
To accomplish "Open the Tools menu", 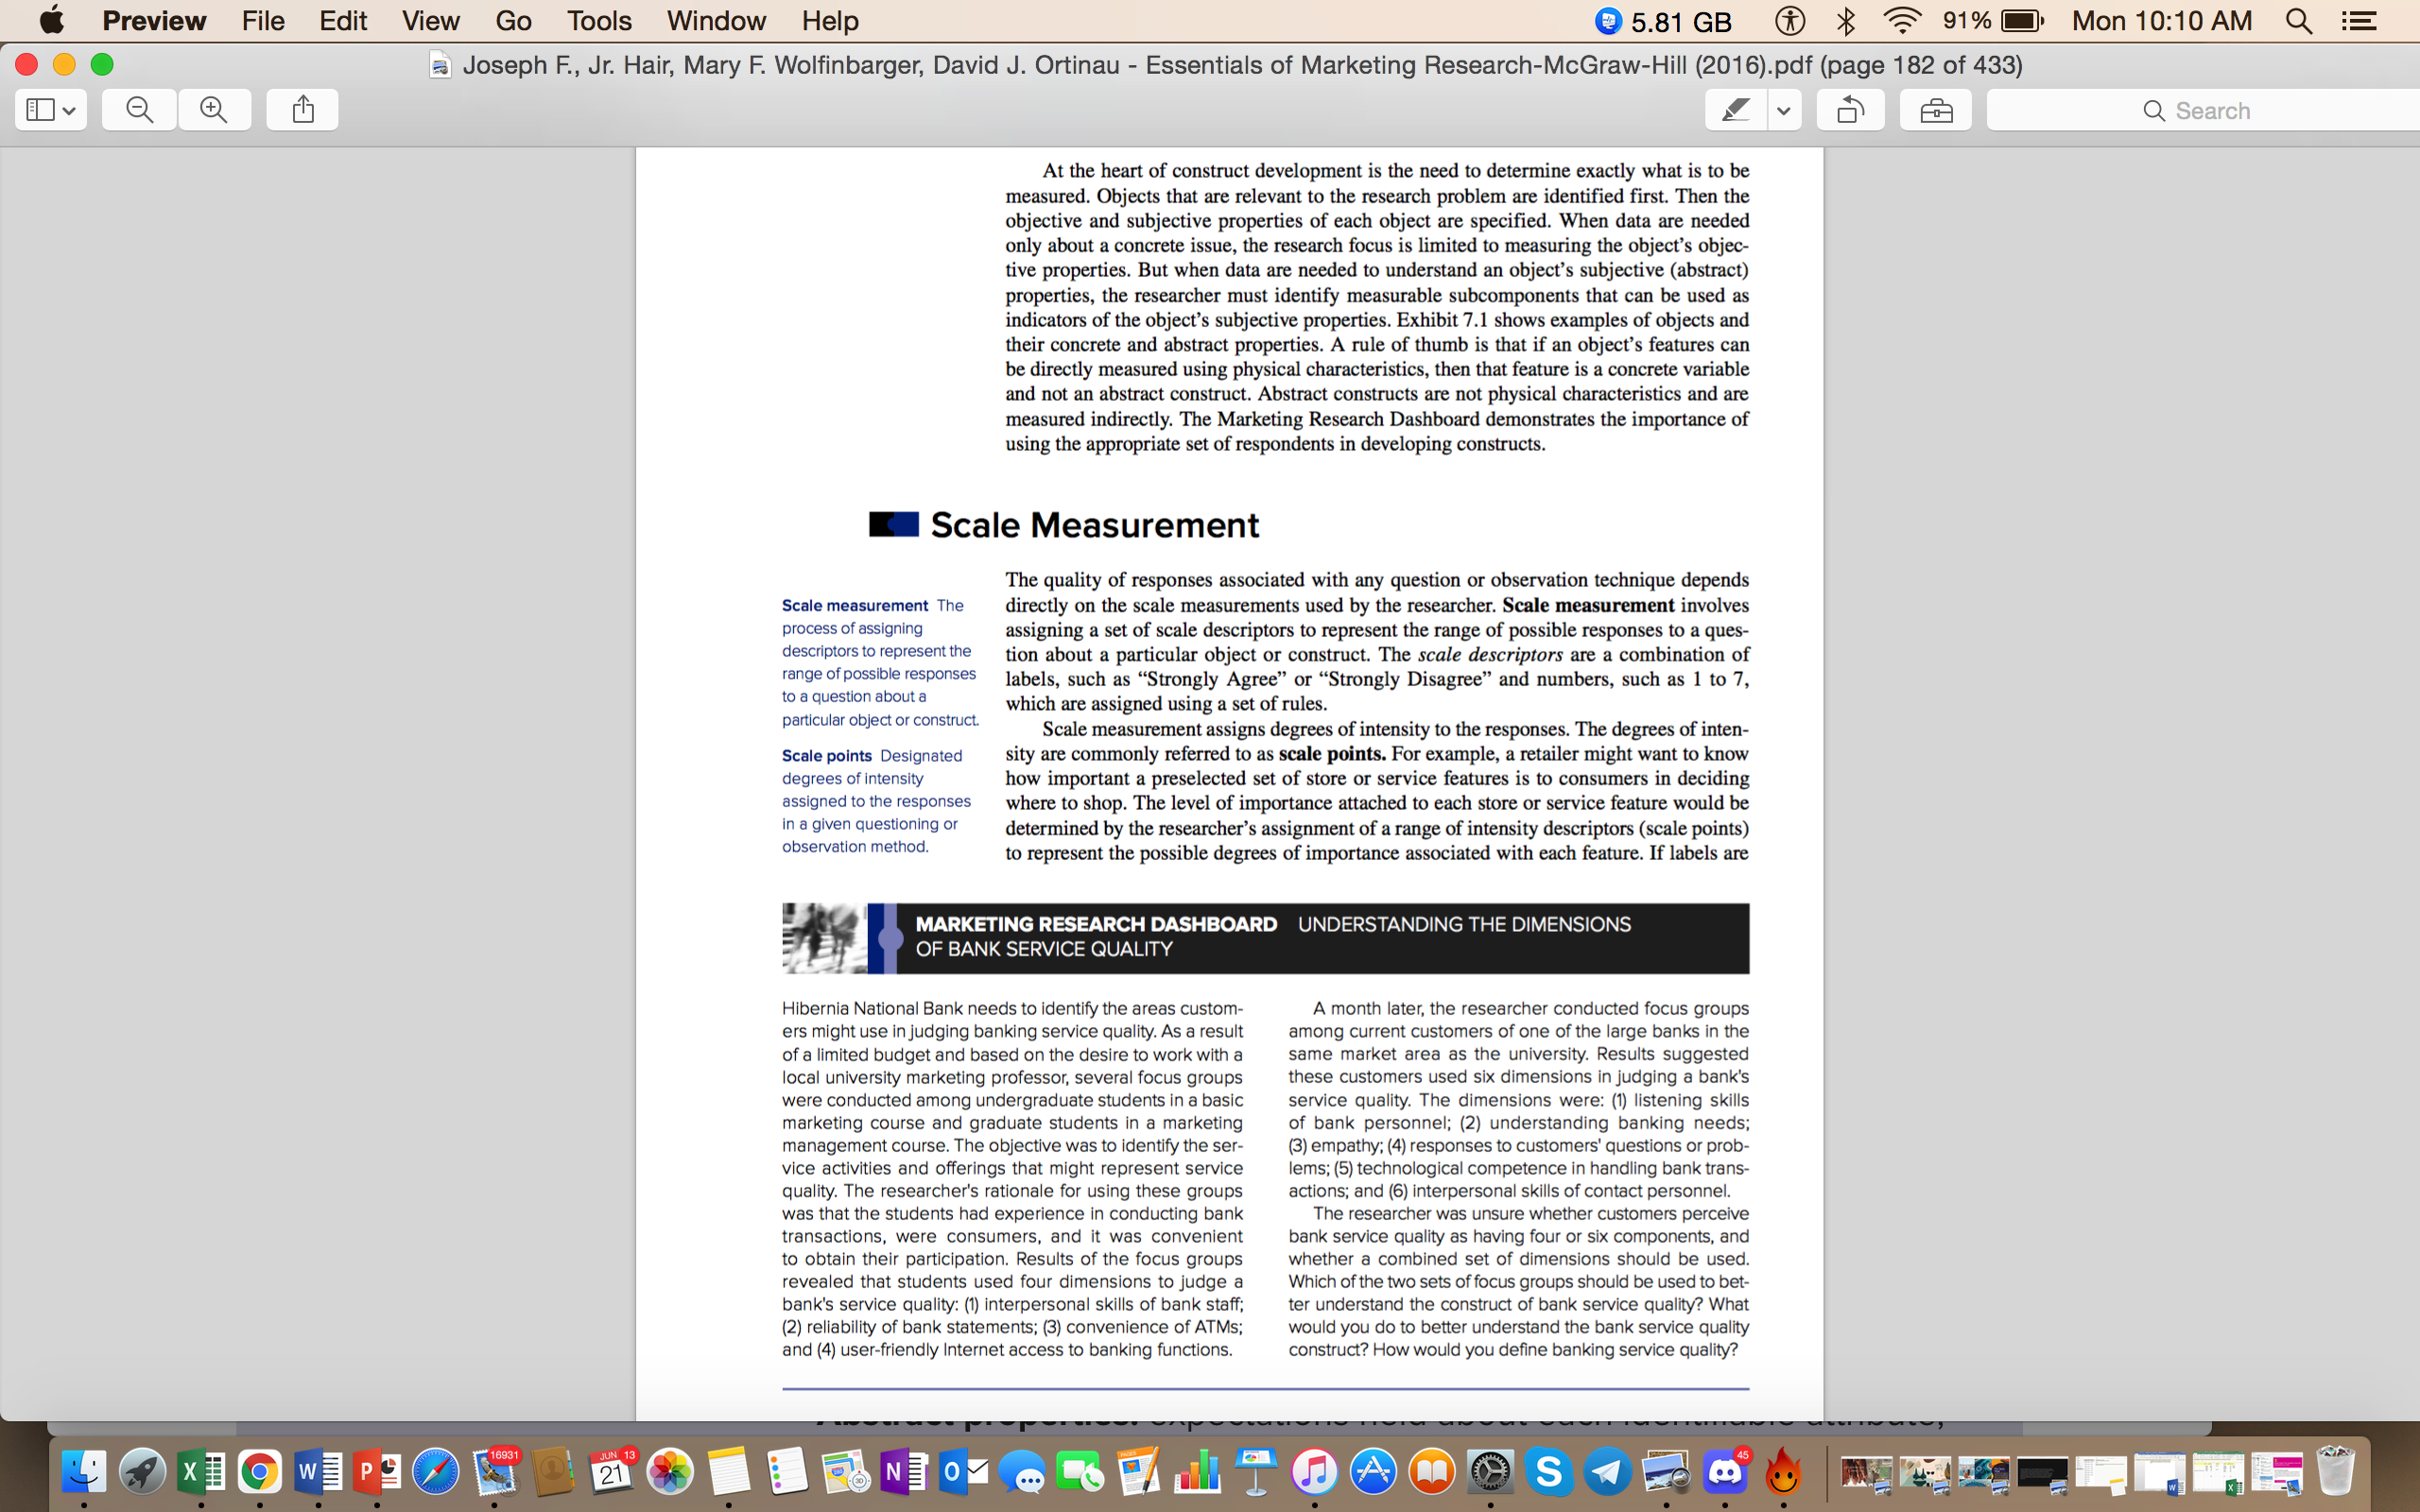I will (x=599, y=21).
